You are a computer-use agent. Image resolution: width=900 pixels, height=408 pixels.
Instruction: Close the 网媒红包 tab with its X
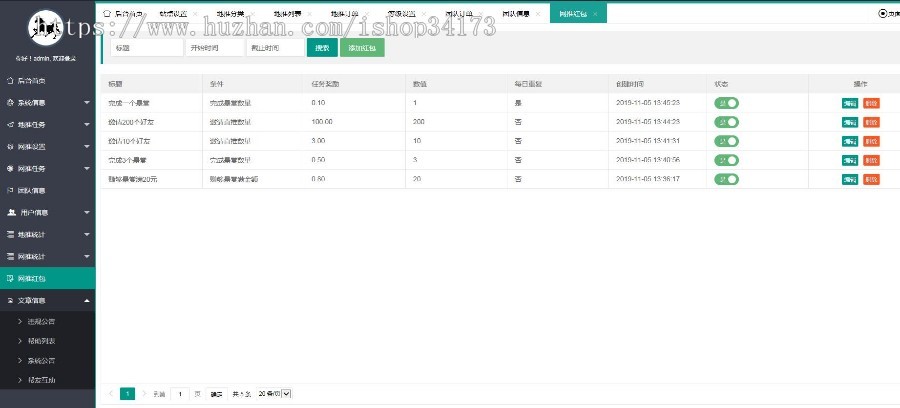tap(595, 14)
